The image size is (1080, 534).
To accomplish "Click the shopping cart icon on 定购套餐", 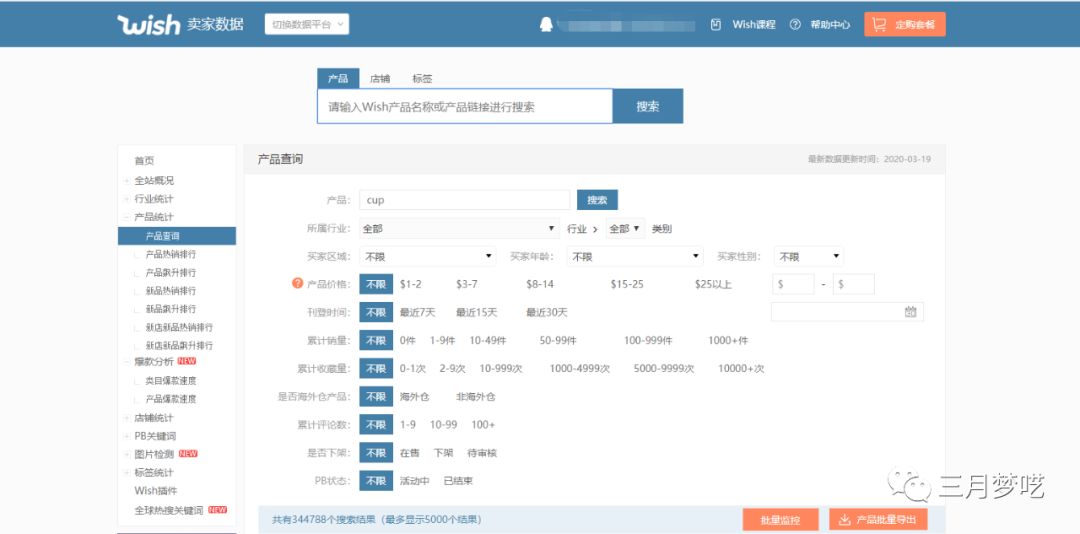I will point(879,24).
